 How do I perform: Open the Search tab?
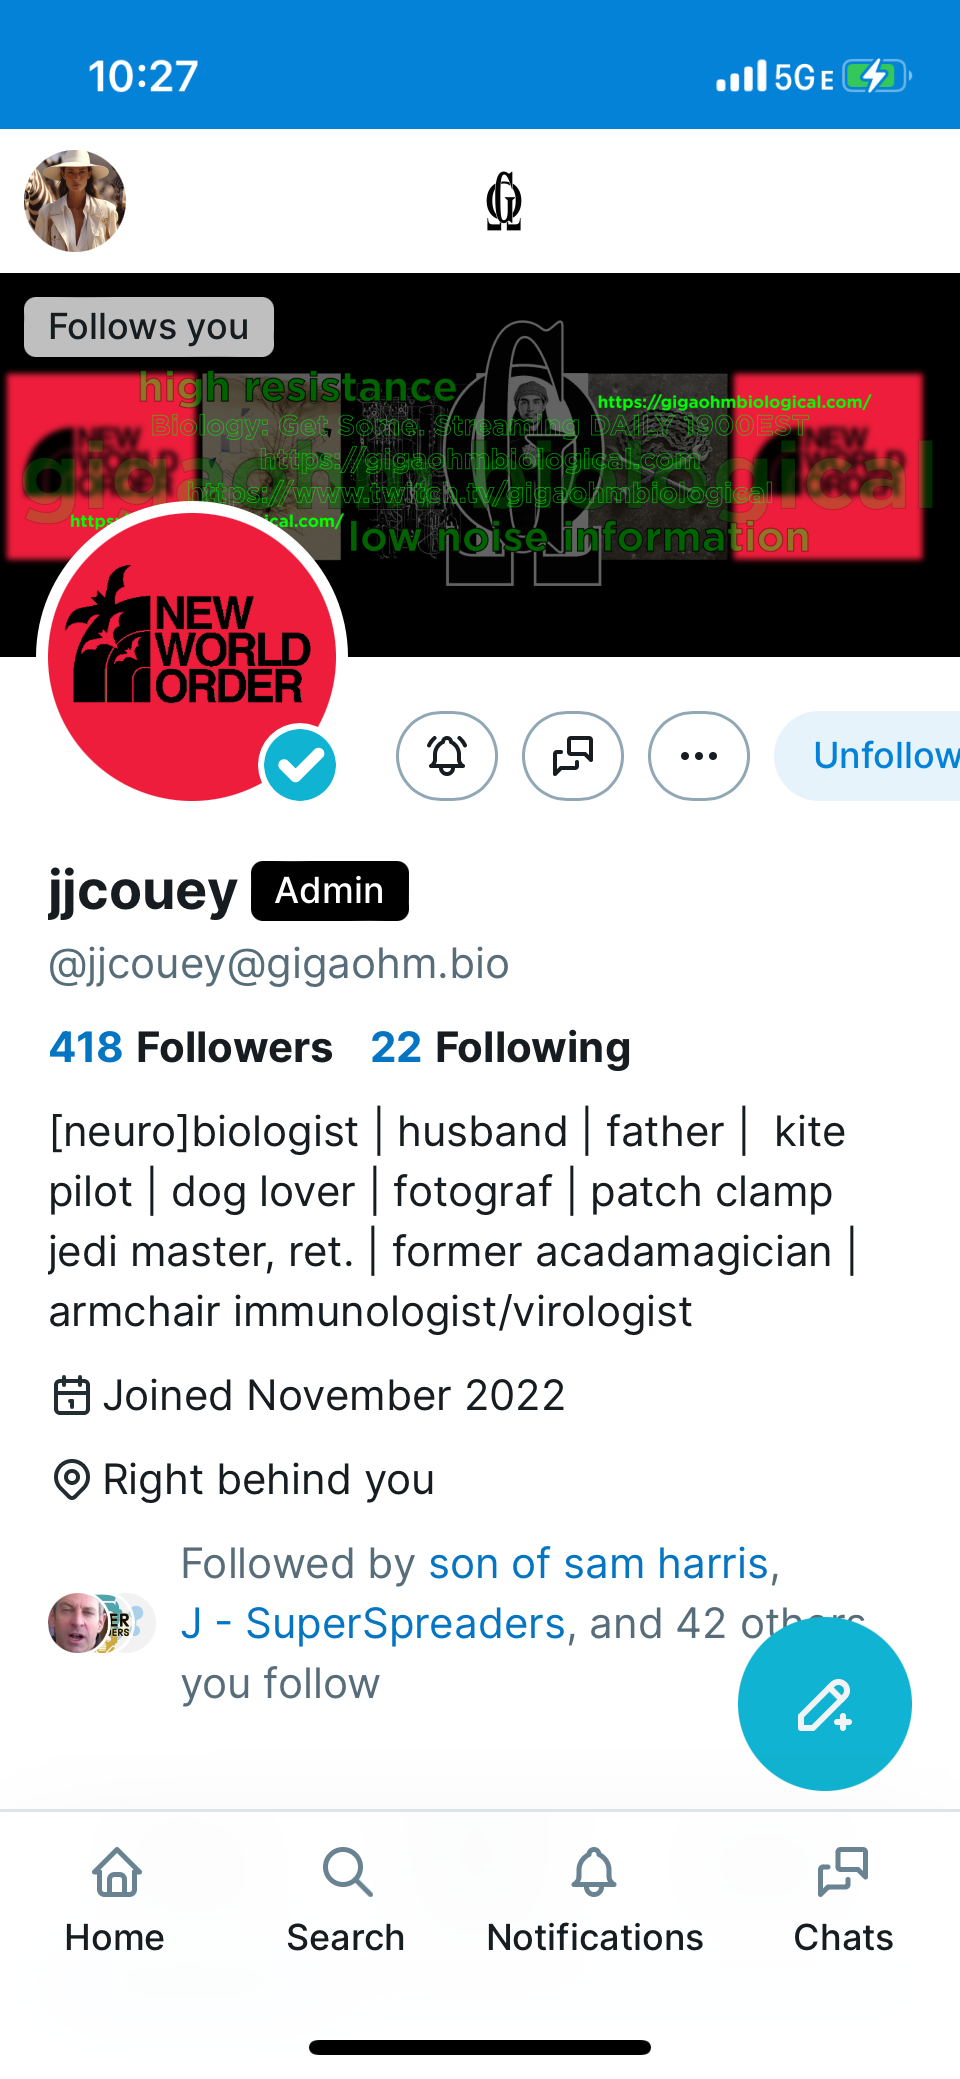coord(346,1900)
